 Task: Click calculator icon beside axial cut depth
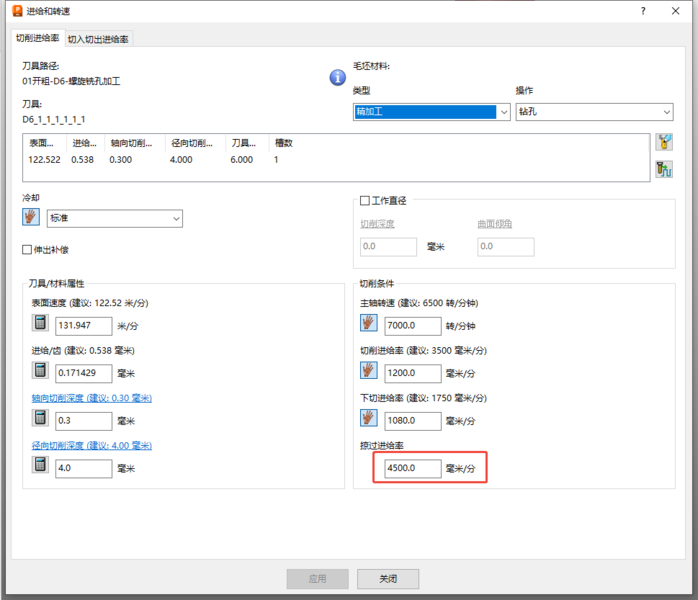(x=41, y=419)
